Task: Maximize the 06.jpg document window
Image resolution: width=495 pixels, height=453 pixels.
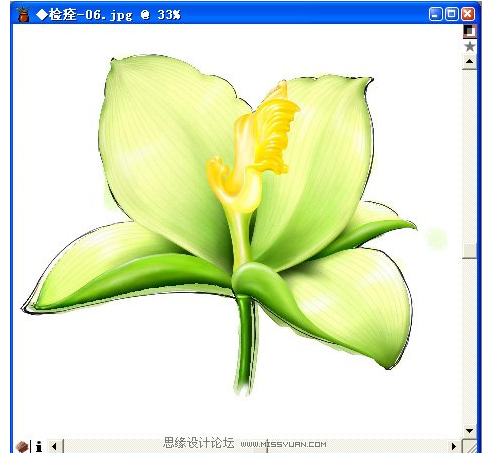Action: pyautogui.click(x=452, y=14)
